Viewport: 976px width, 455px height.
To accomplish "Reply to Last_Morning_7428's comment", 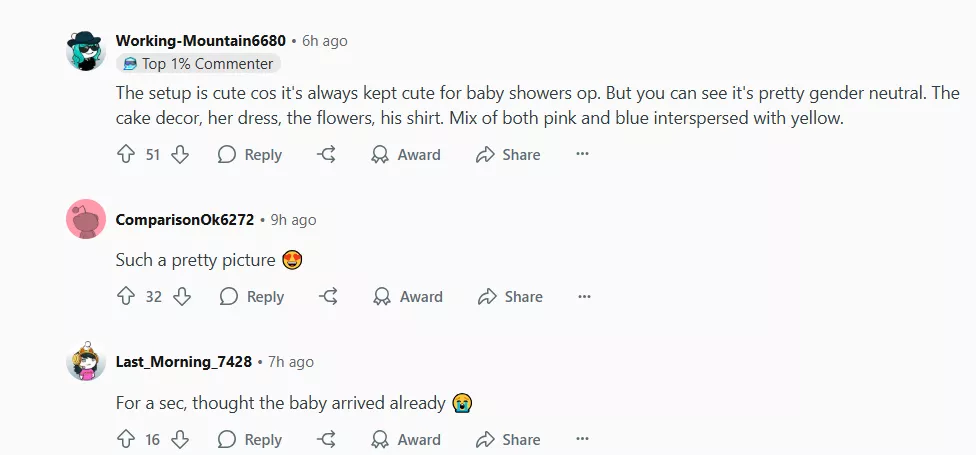I will pyautogui.click(x=250, y=440).
